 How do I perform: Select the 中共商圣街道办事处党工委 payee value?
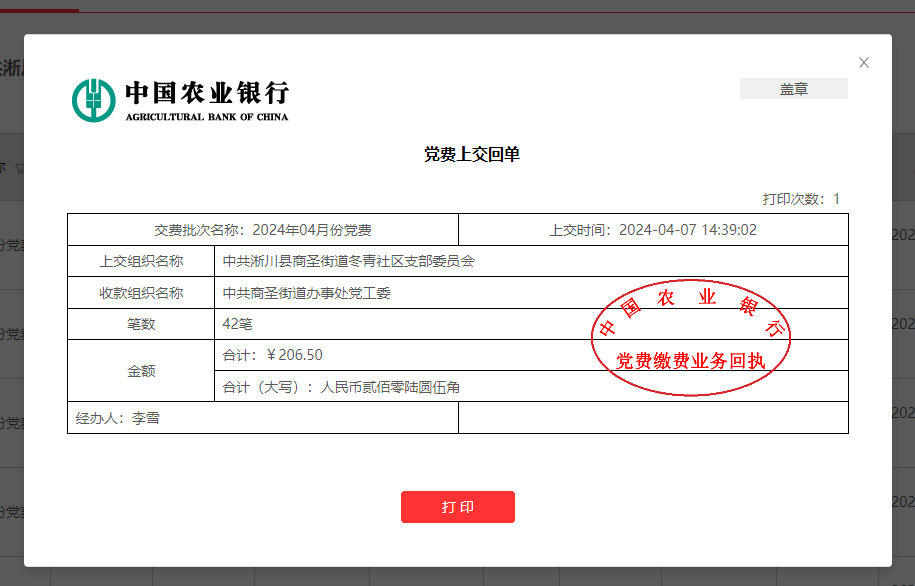306,293
